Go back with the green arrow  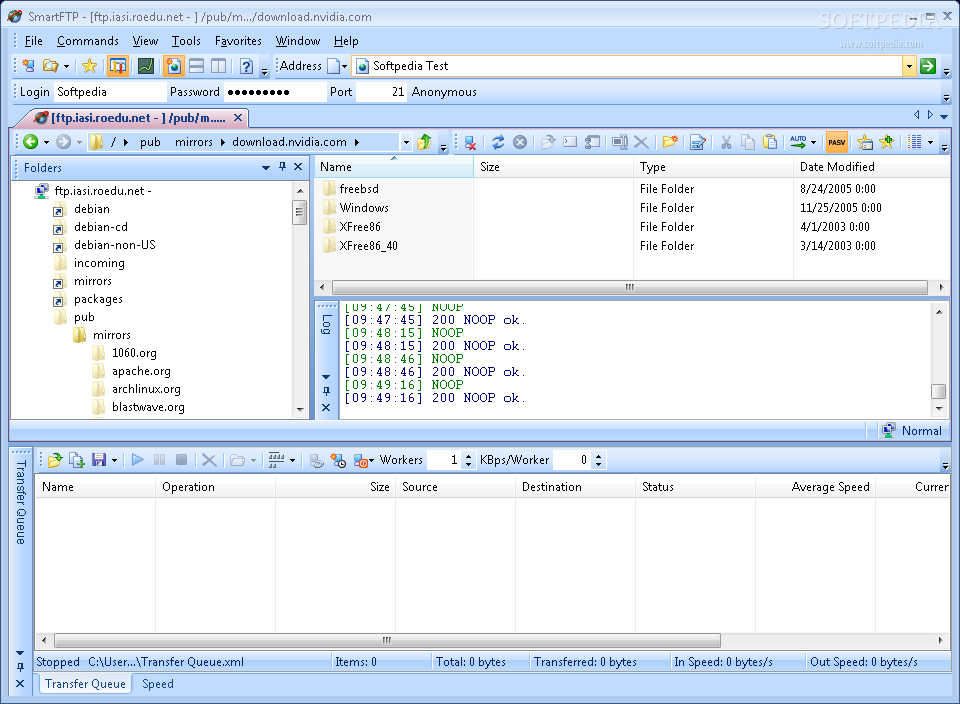tap(31, 142)
